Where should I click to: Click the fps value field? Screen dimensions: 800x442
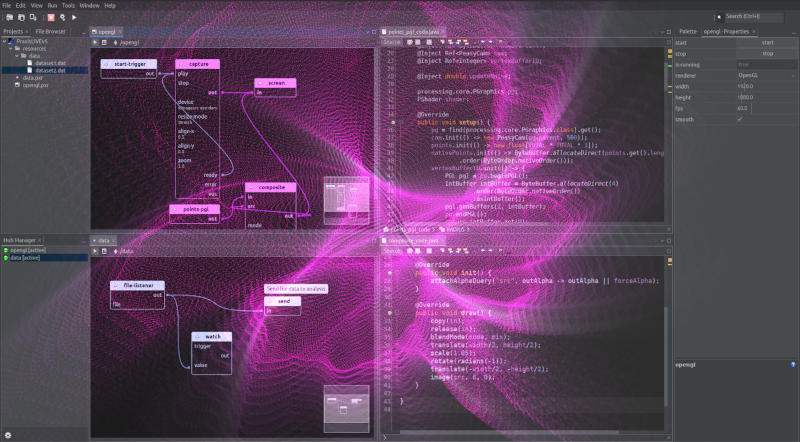[767, 108]
